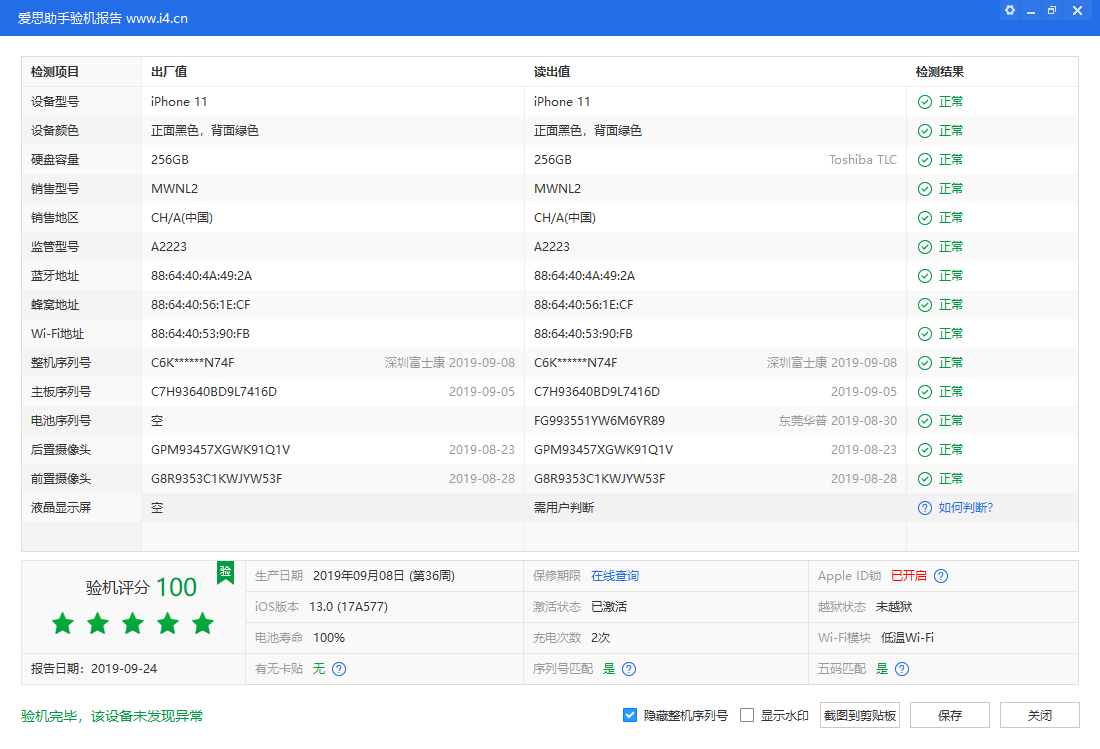Click green check icon for 蜂窝地址
The width and height of the screenshot is (1100, 749).
click(925, 304)
